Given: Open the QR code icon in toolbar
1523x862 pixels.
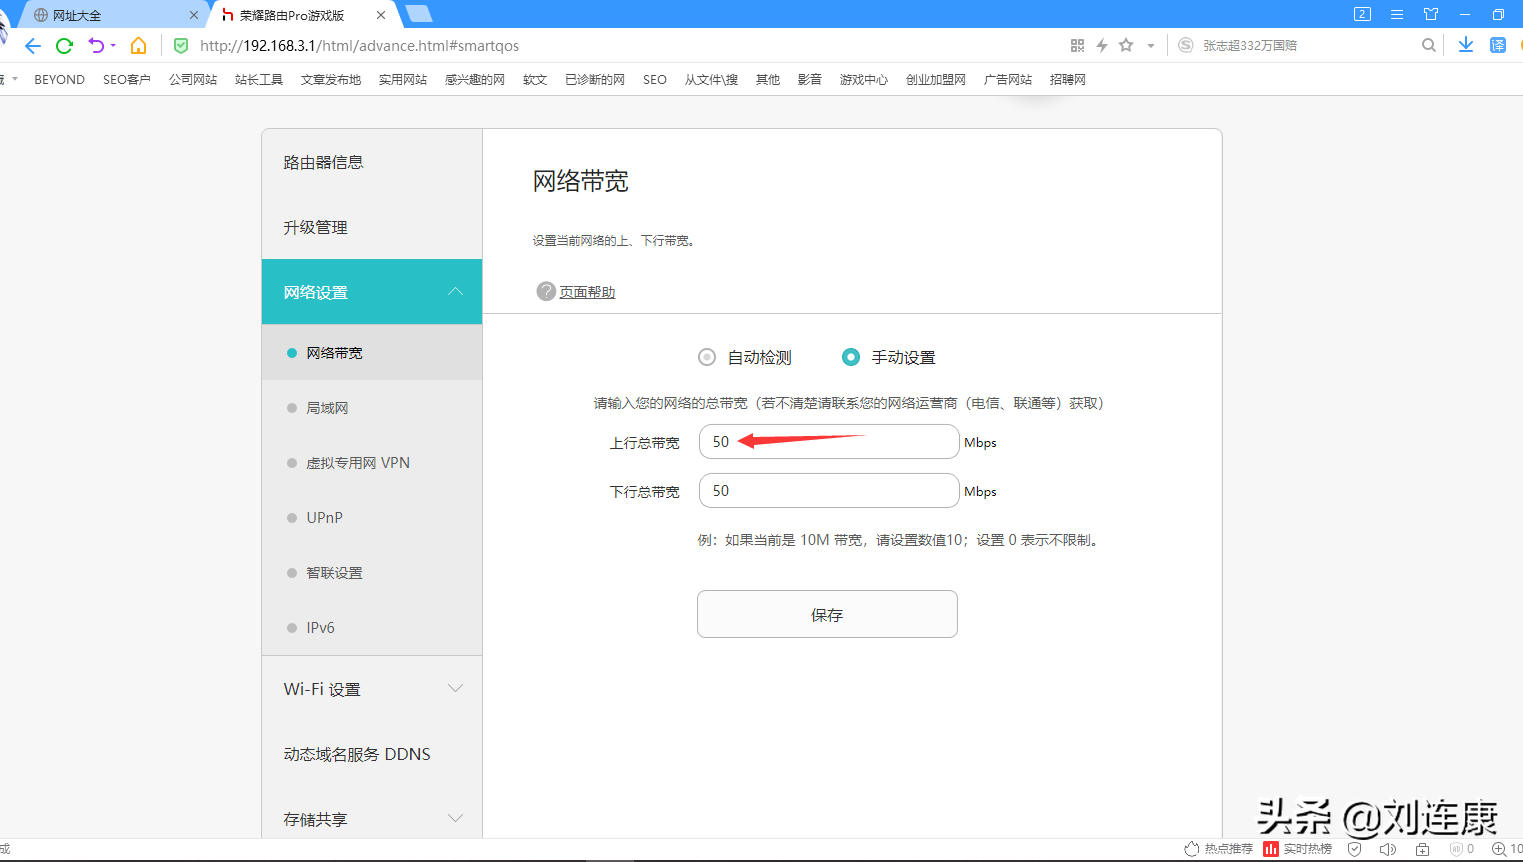Looking at the screenshot, I should click(1077, 45).
